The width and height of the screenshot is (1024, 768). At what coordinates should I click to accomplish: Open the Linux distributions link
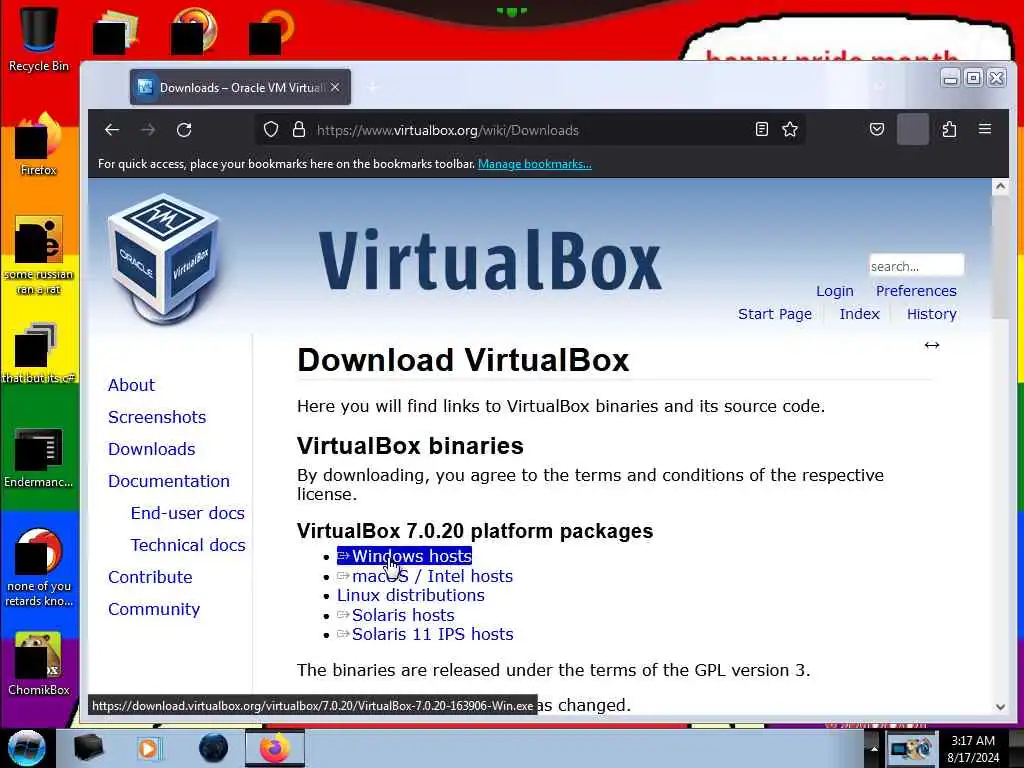411,596
